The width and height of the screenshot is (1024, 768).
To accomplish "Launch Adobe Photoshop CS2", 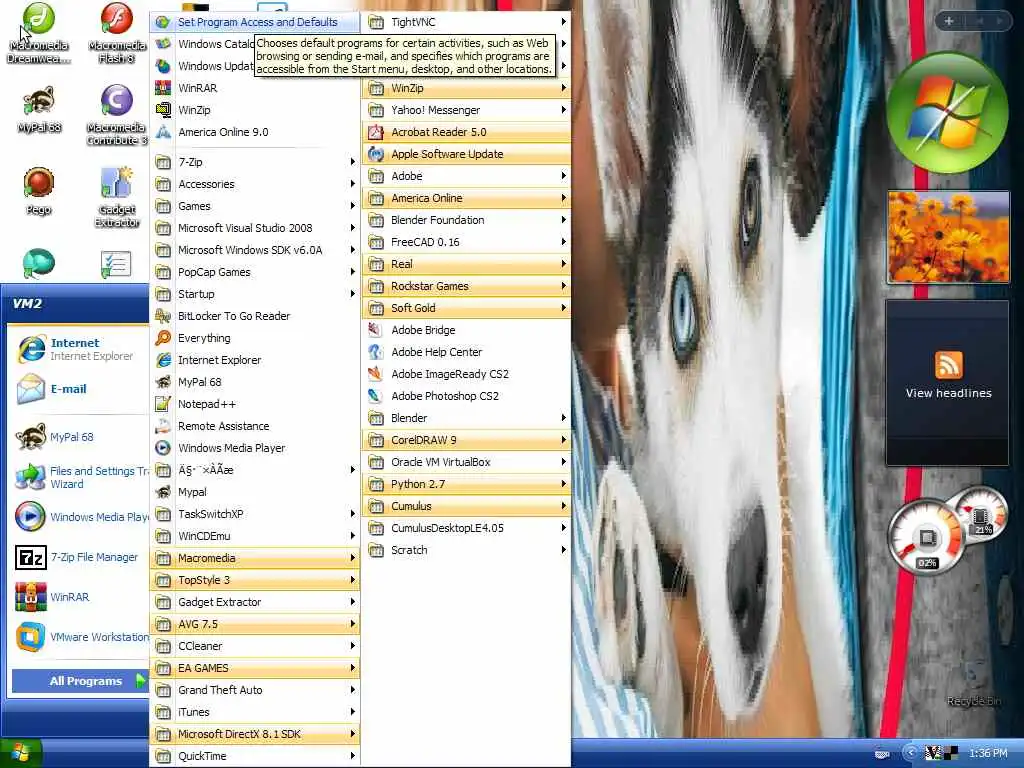I will pyautogui.click(x=466, y=396).
